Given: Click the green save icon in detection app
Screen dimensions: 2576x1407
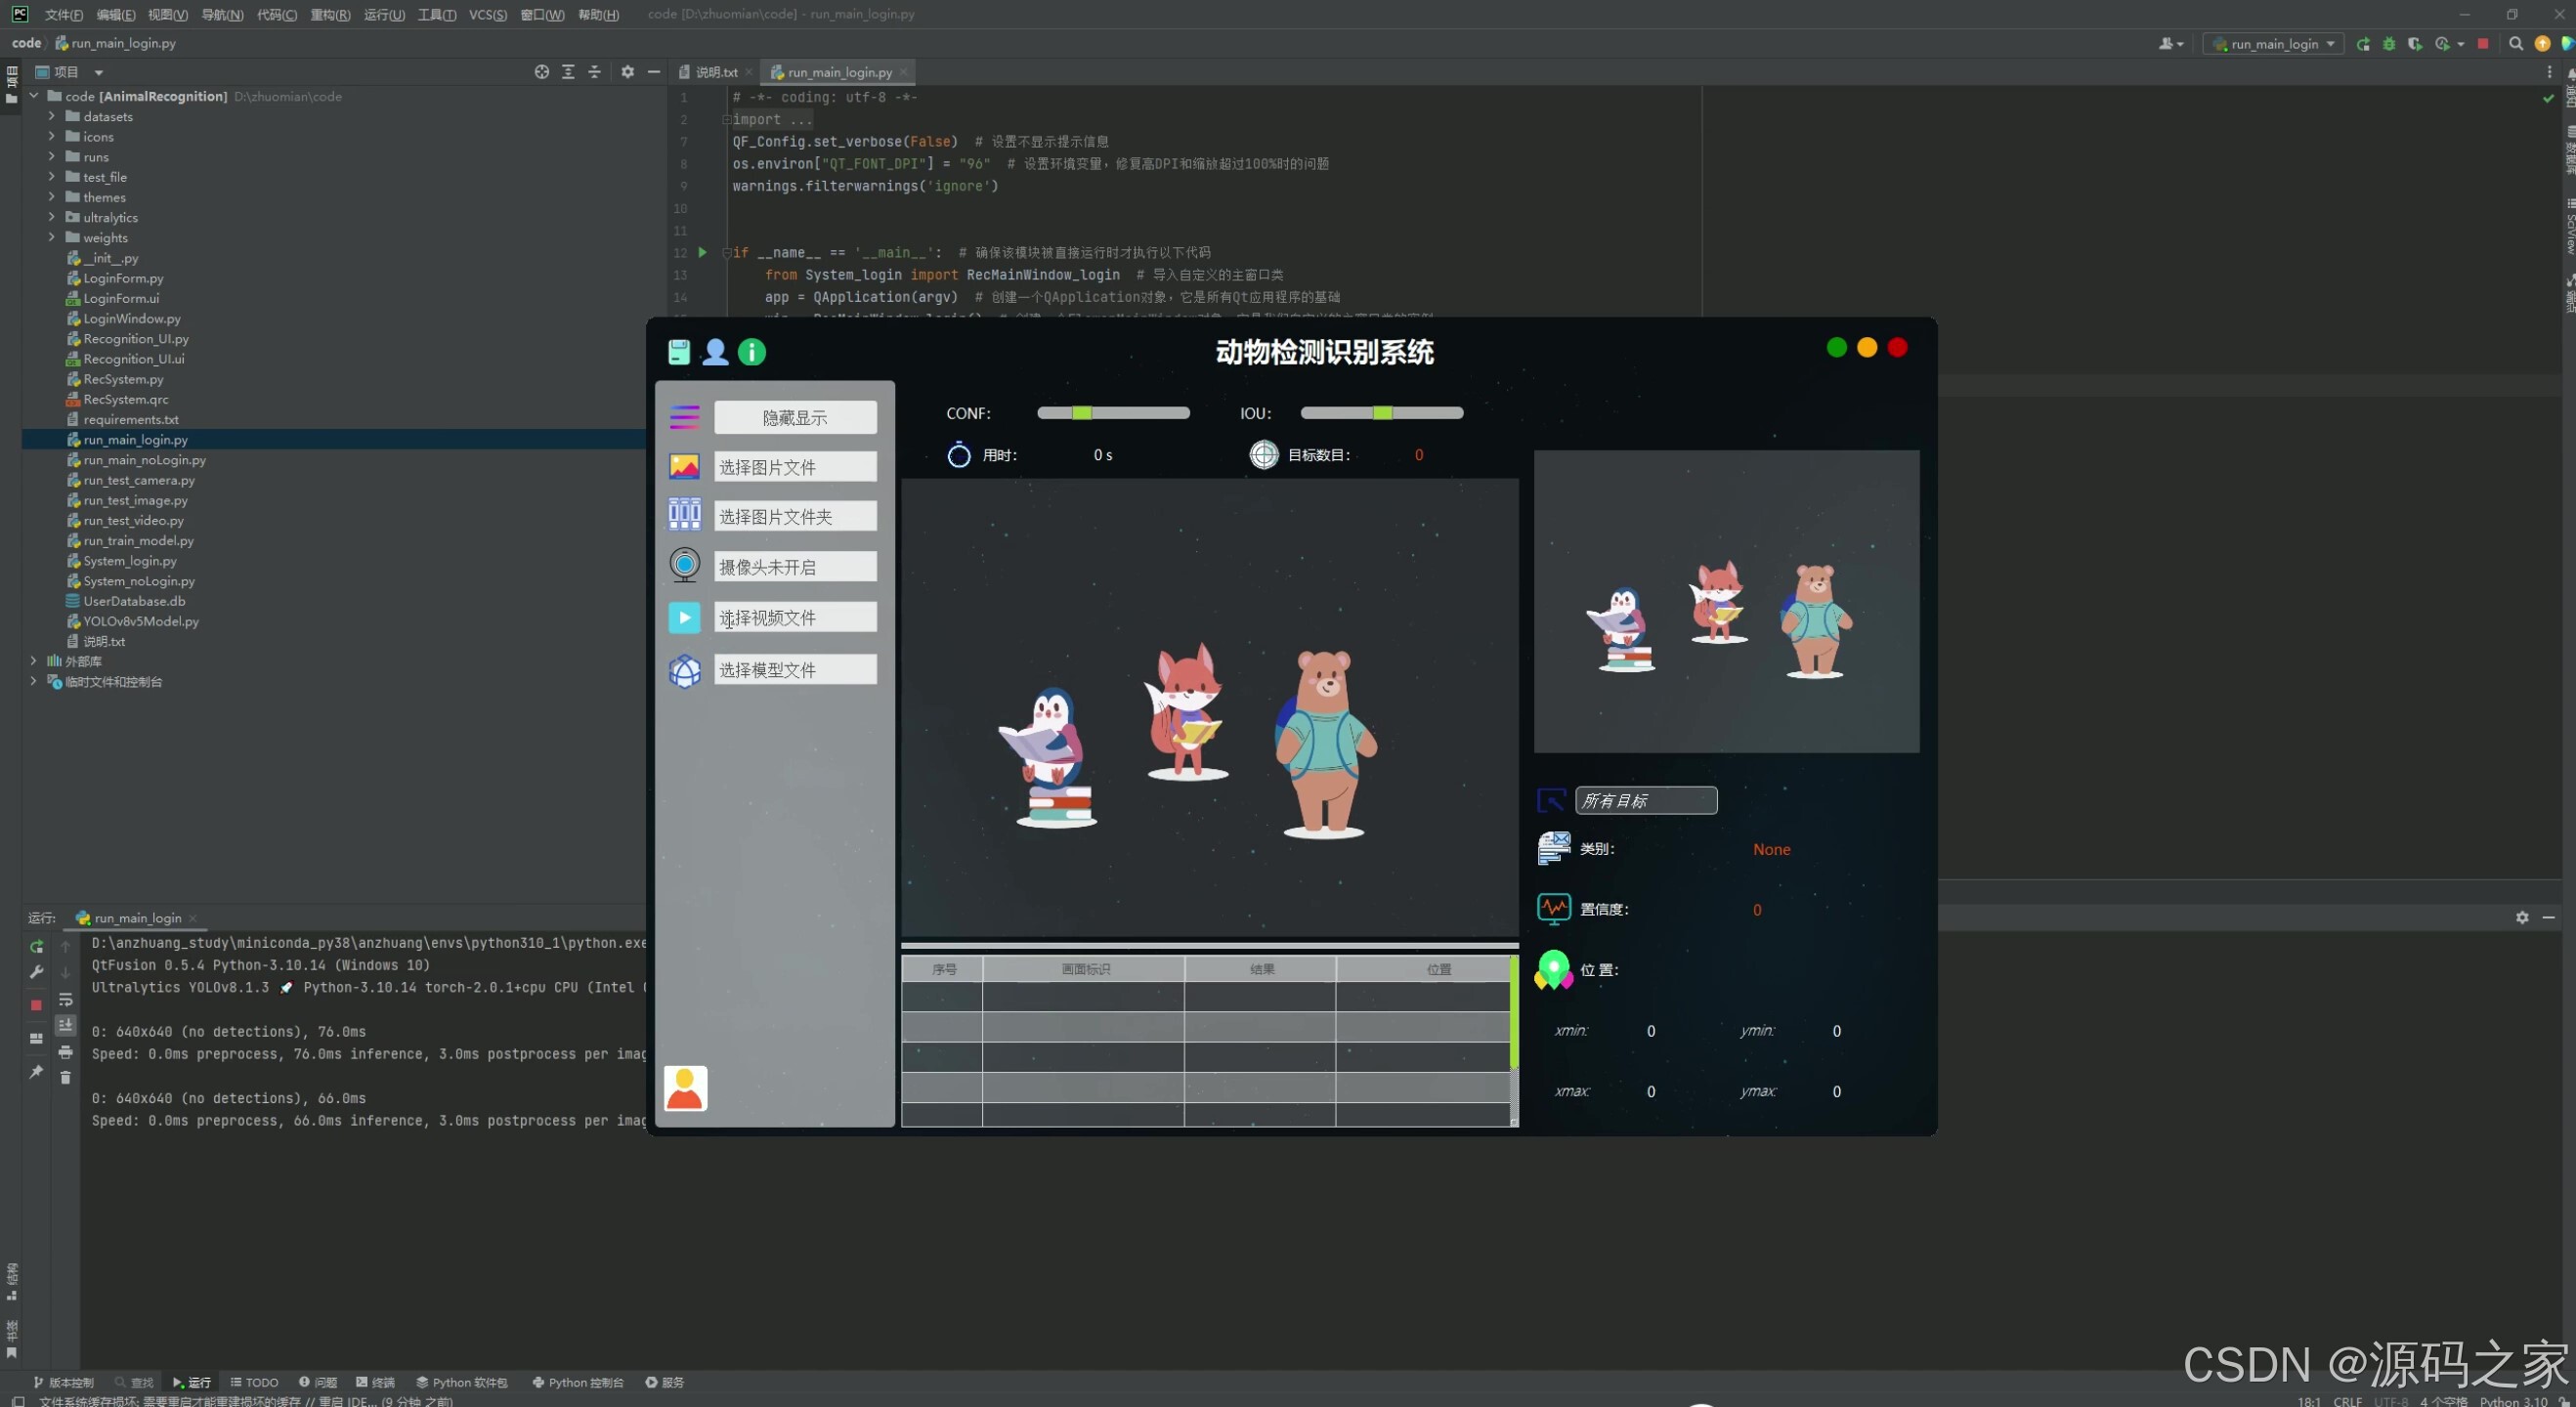Looking at the screenshot, I should click(x=679, y=352).
